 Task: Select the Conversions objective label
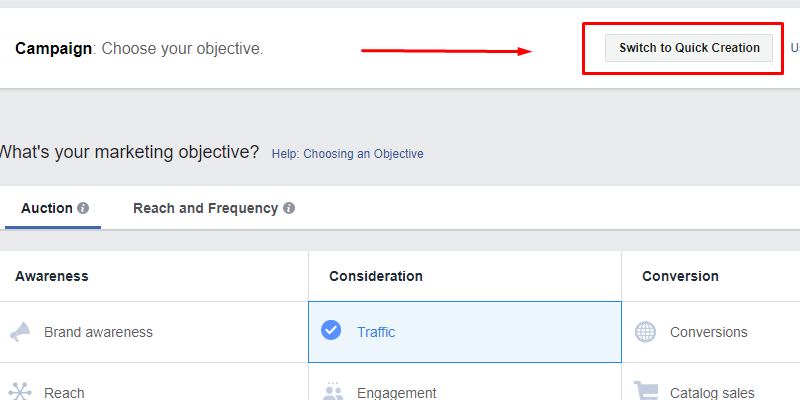tap(709, 332)
